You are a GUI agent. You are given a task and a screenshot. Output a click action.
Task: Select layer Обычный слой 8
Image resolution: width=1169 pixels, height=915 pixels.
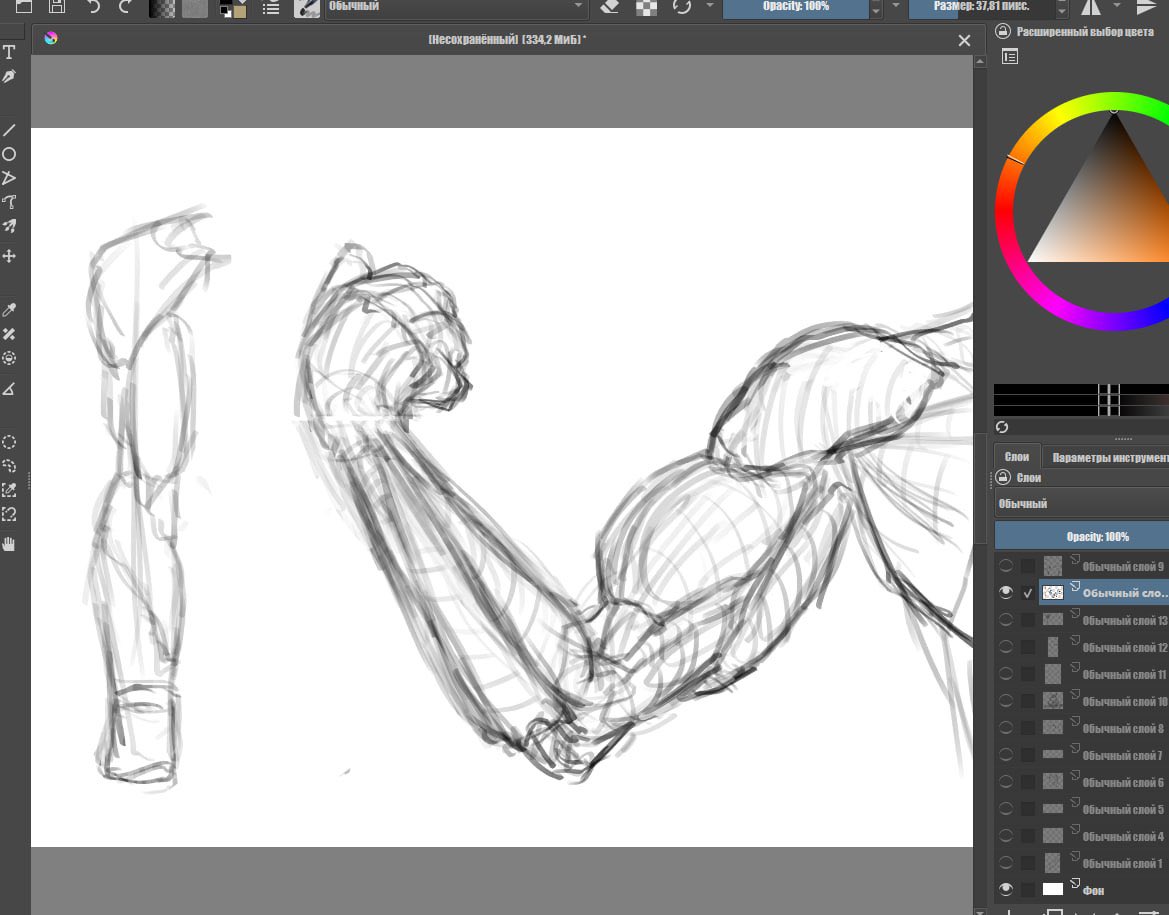(x=1103, y=728)
